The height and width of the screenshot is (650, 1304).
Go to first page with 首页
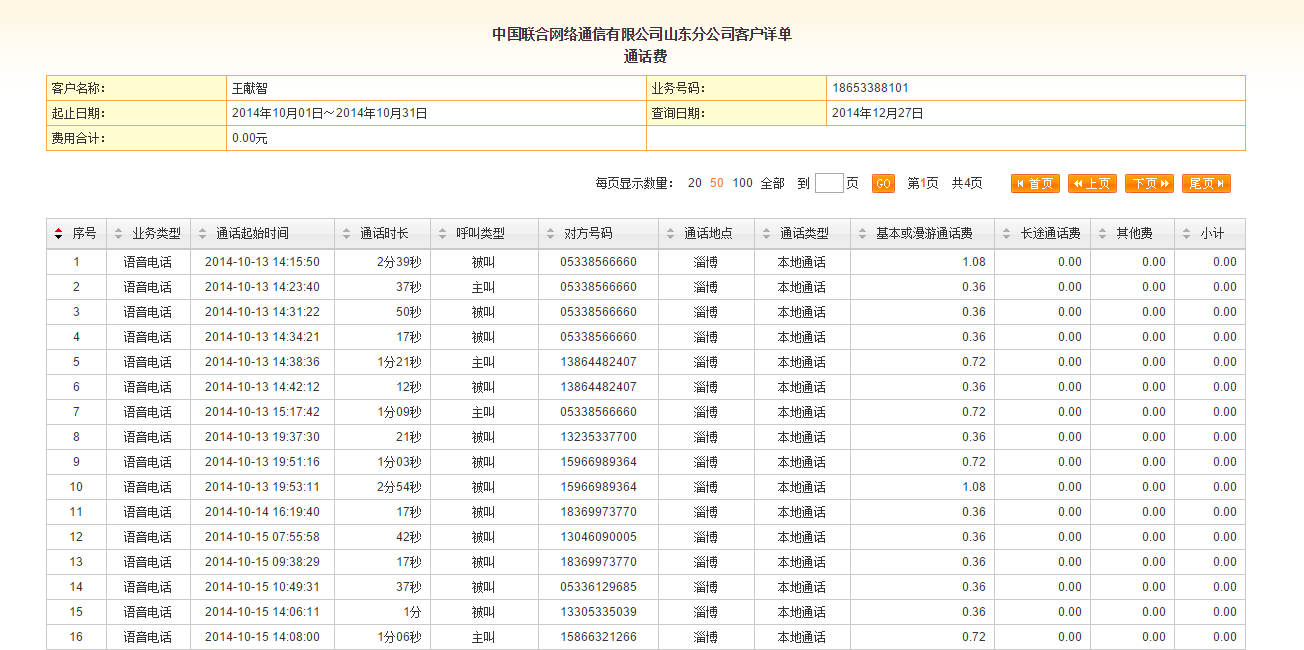[1035, 184]
